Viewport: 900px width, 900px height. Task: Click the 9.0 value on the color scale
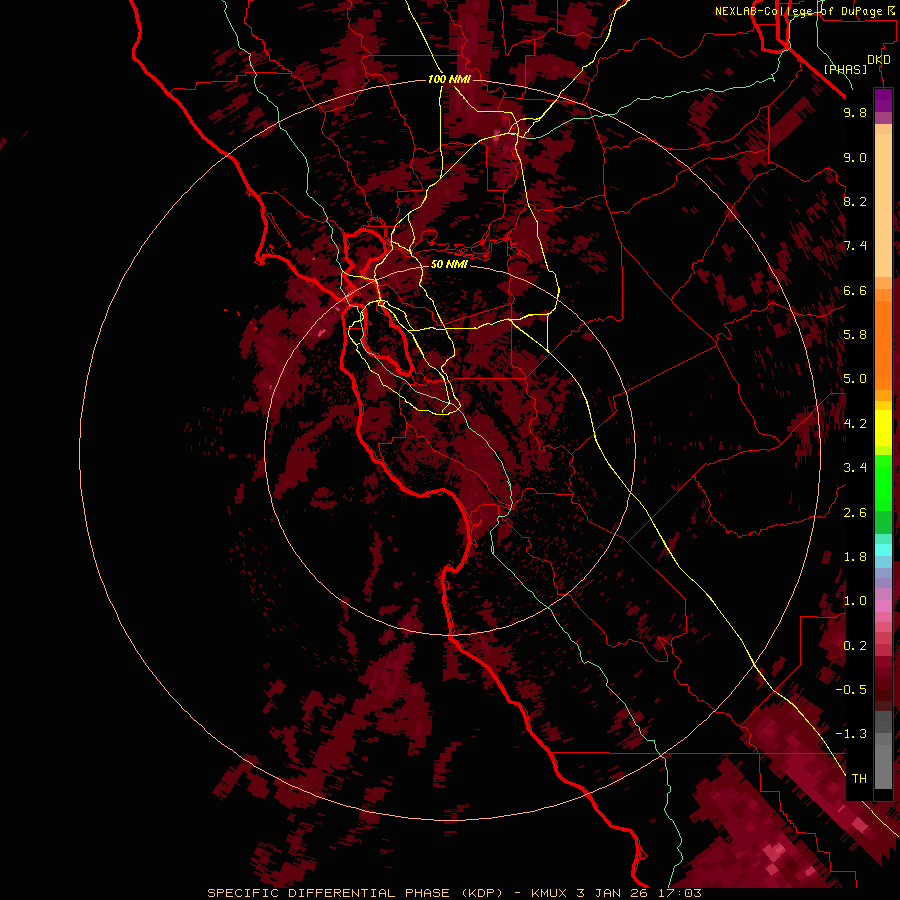(x=855, y=157)
